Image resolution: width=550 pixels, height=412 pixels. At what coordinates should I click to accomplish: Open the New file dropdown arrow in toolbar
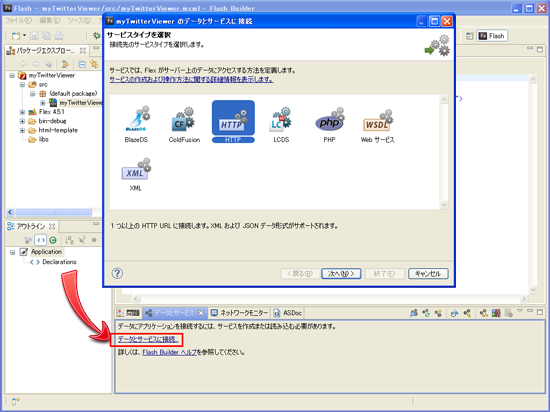pos(24,35)
